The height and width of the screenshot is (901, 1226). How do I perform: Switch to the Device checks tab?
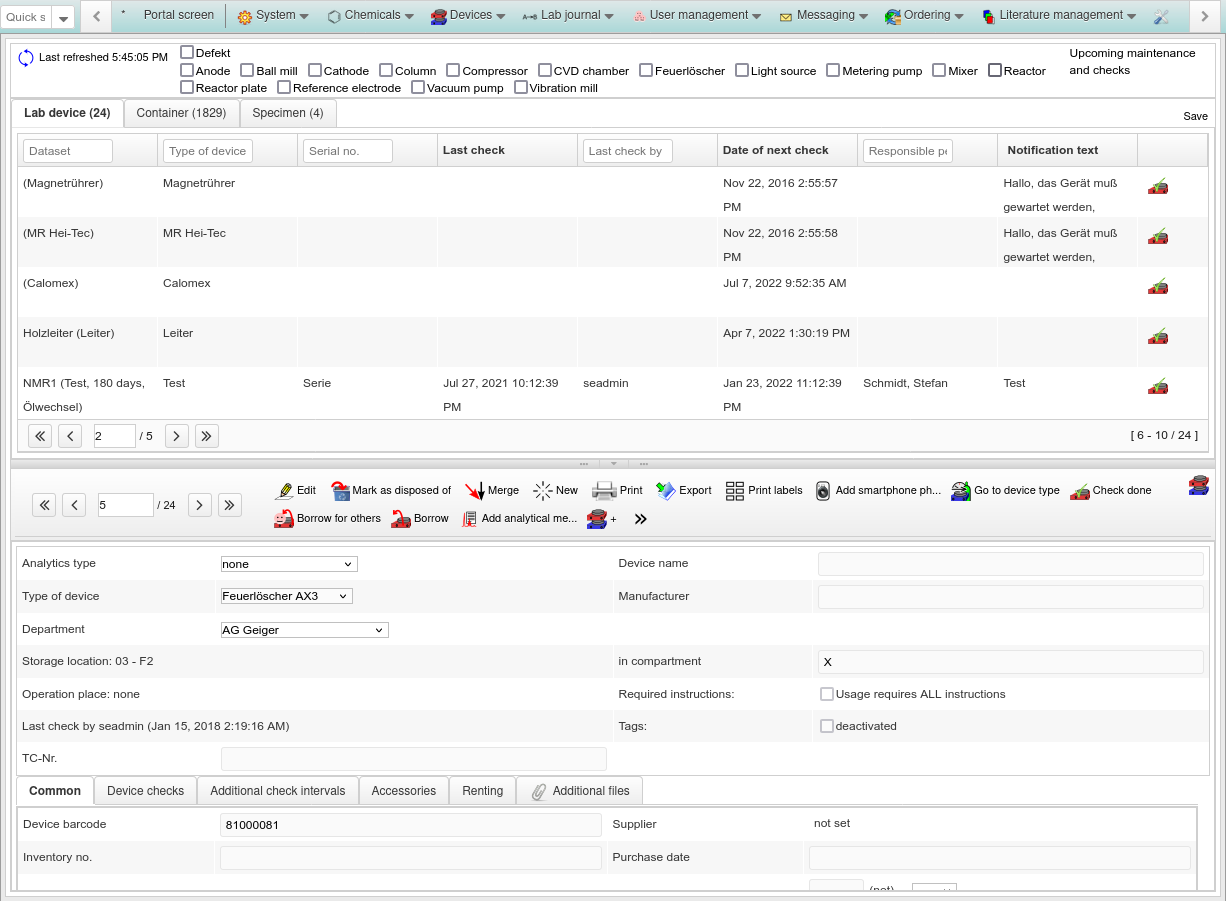pos(145,791)
